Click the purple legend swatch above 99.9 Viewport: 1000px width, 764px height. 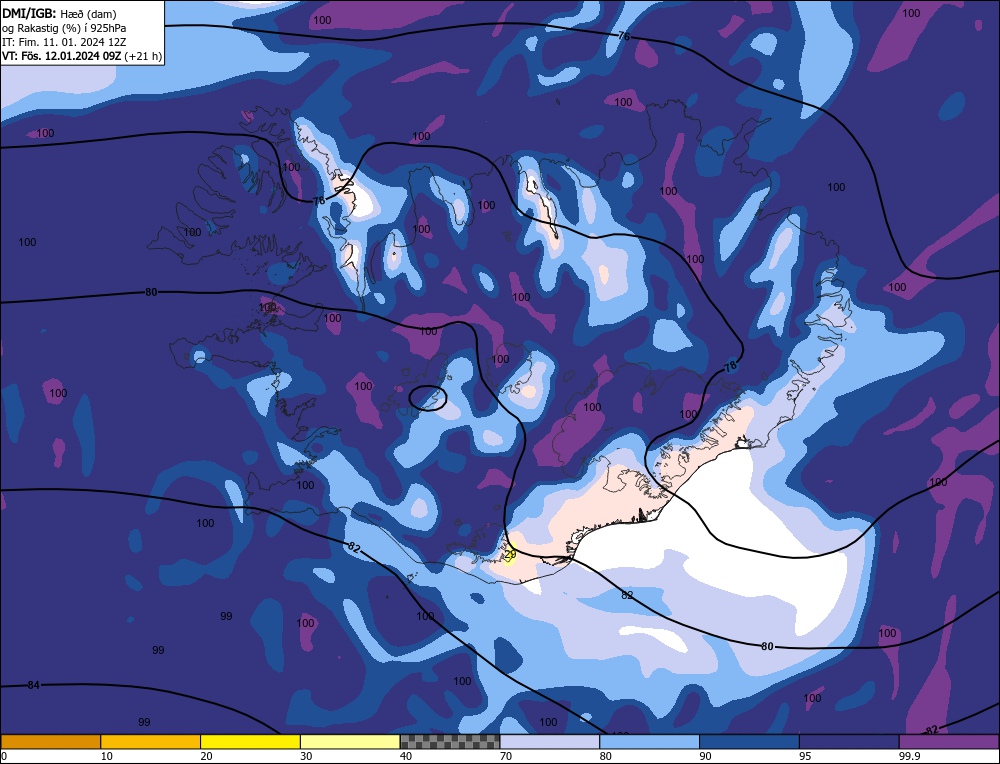(949, 742)
